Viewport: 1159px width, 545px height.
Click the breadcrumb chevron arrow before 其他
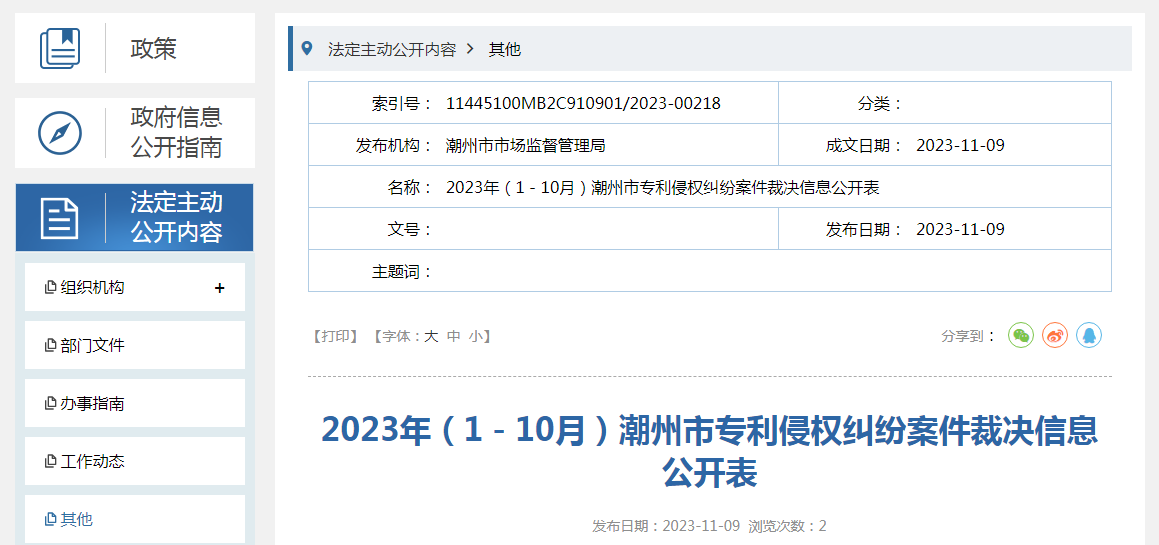coord(470,50)
